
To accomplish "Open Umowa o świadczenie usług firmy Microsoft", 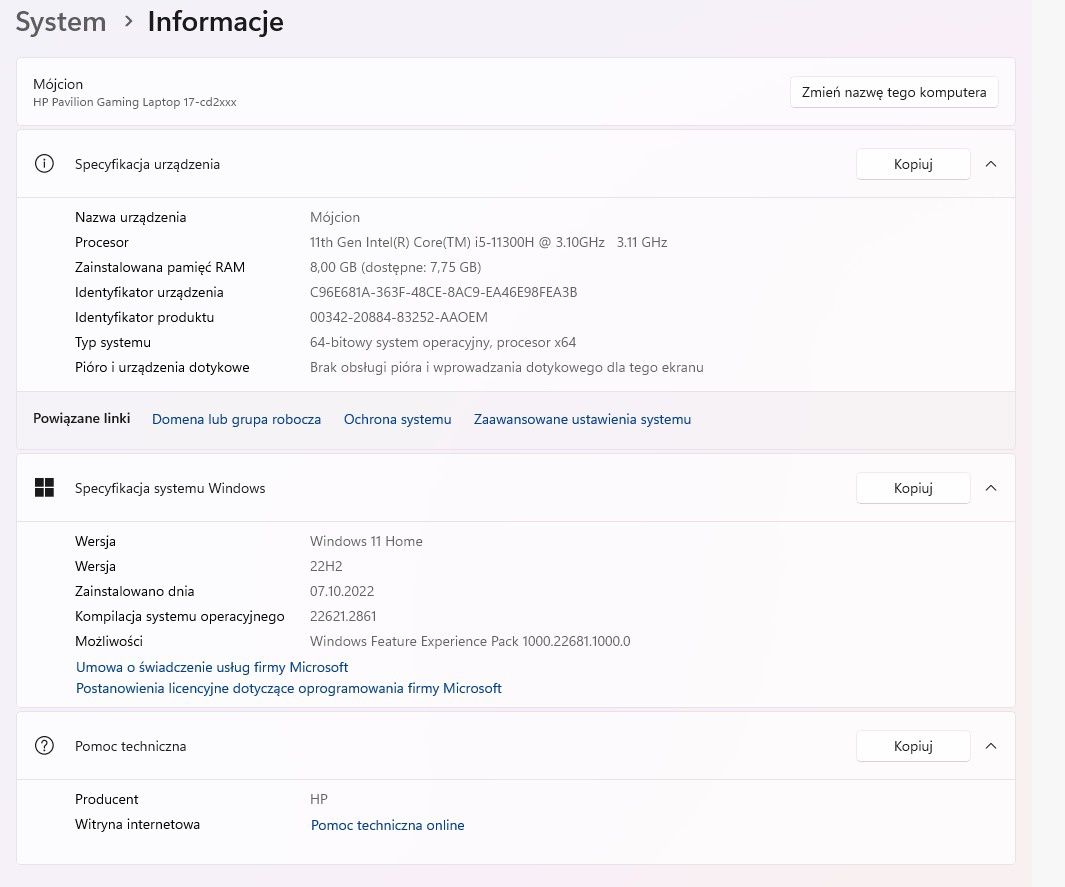I will click(212, 667).
